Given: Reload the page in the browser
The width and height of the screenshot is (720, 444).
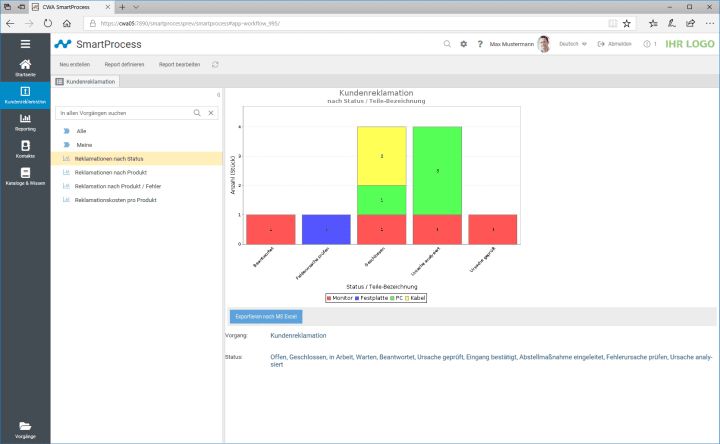Looking at the screenshot, I should point(48,23).
